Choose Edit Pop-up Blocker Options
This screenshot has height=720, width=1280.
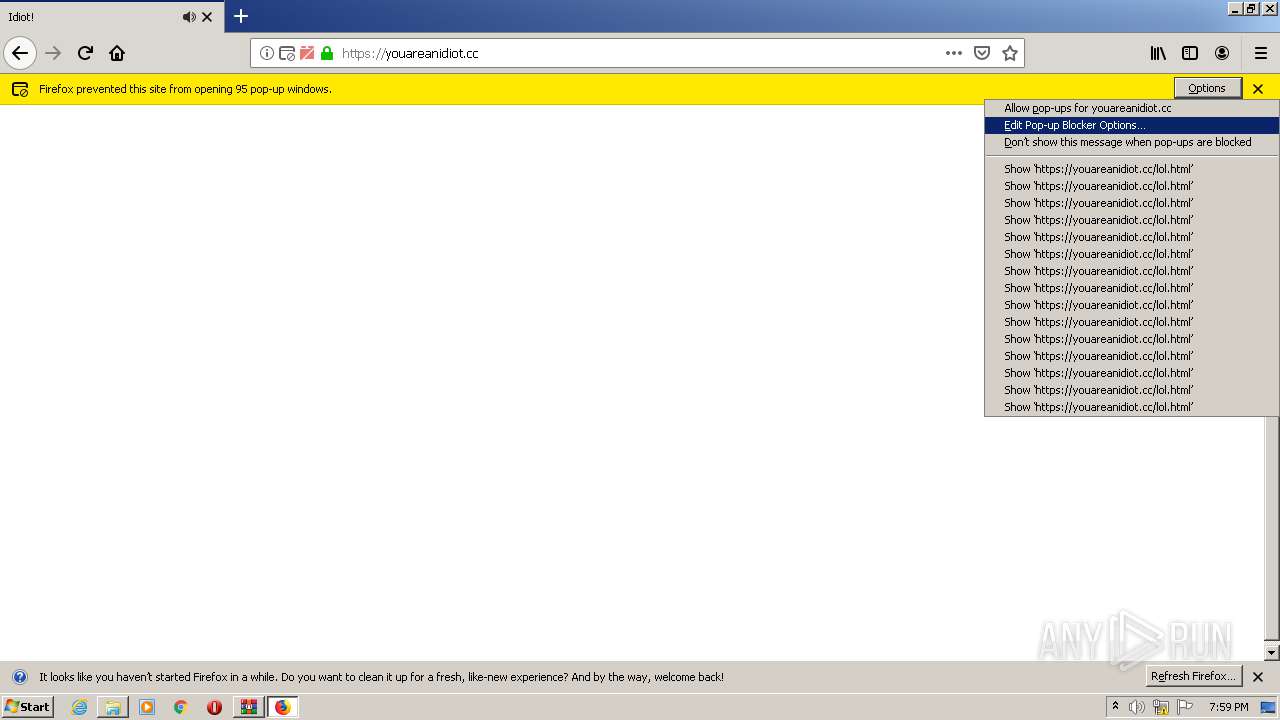pyautogui.click(x=1131, y=125)
